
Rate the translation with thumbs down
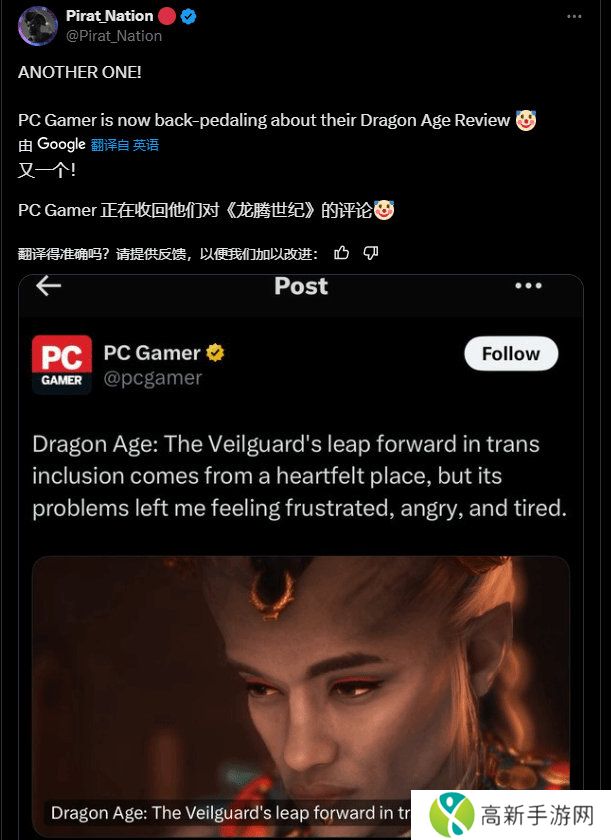(370, 253)
